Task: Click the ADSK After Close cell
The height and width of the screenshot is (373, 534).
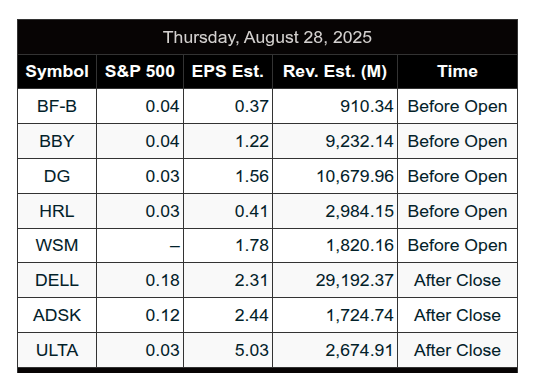Action: [457, 315]
